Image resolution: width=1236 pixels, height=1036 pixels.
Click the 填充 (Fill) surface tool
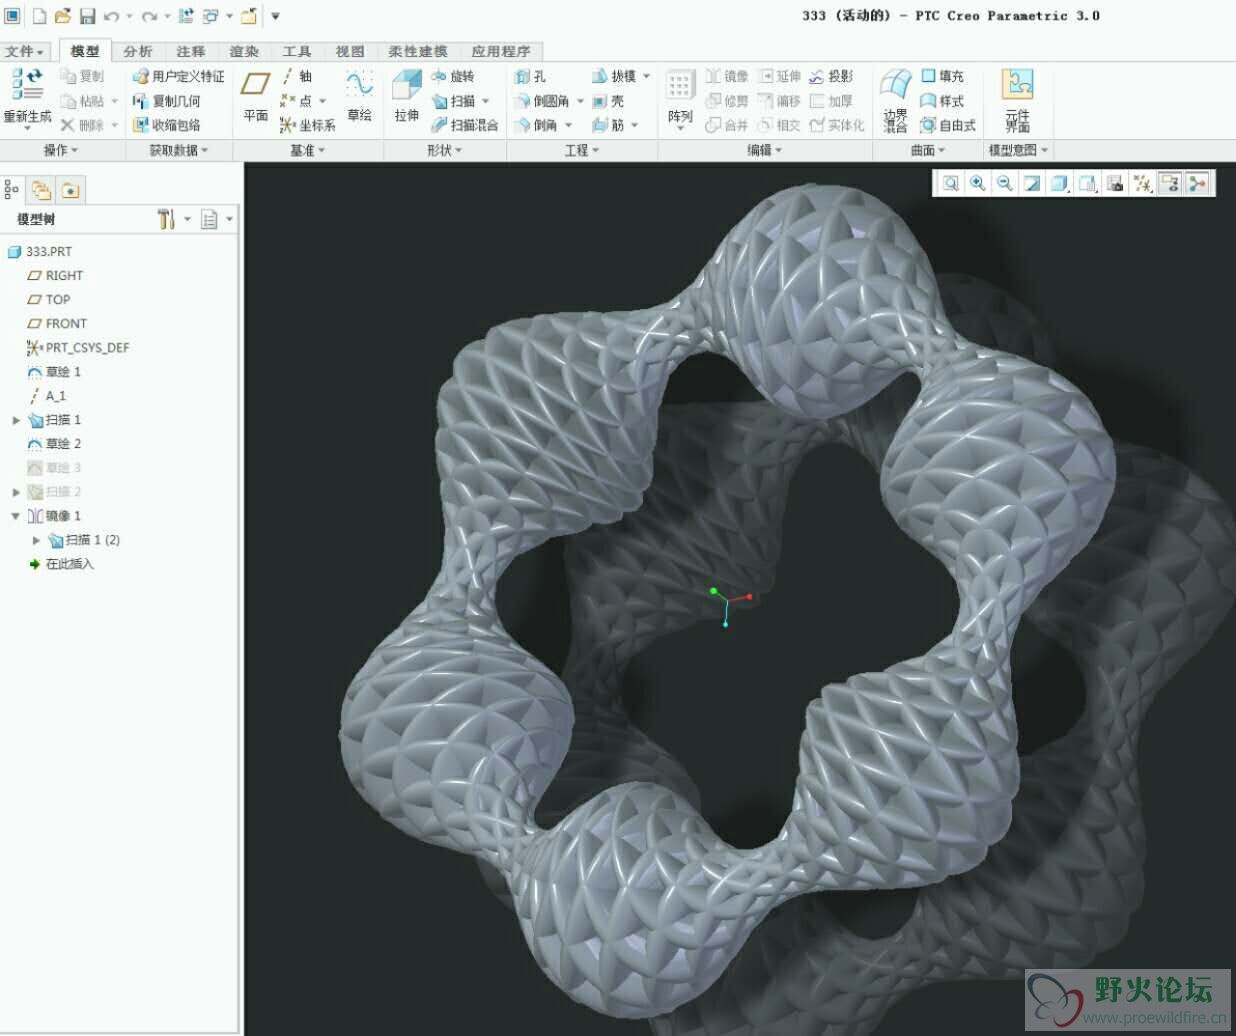[x=942, y=76]
